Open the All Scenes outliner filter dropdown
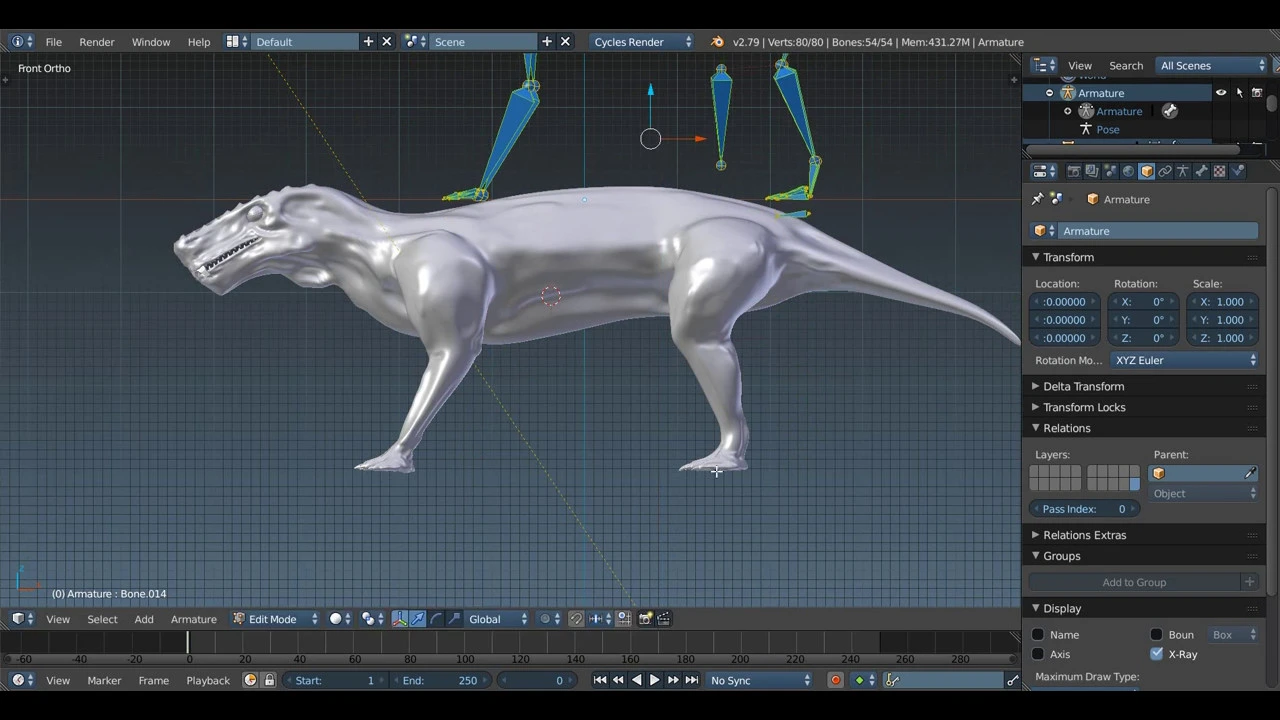Screen dimensions: 1280x720 (x=1211, y=66)
